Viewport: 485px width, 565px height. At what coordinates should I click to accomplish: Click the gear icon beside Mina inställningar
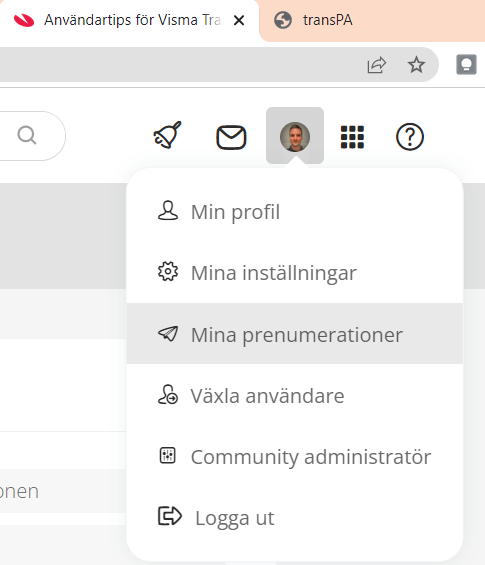point(168,271)
